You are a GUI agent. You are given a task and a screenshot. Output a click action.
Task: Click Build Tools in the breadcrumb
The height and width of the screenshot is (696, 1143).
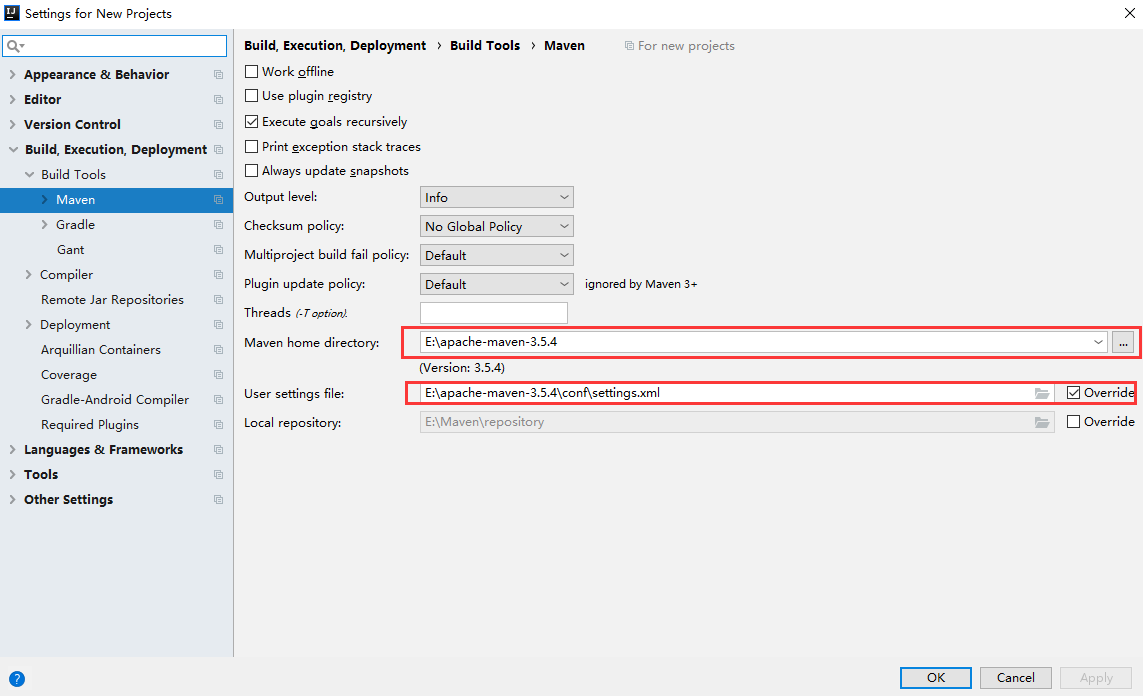click(485, 46)
